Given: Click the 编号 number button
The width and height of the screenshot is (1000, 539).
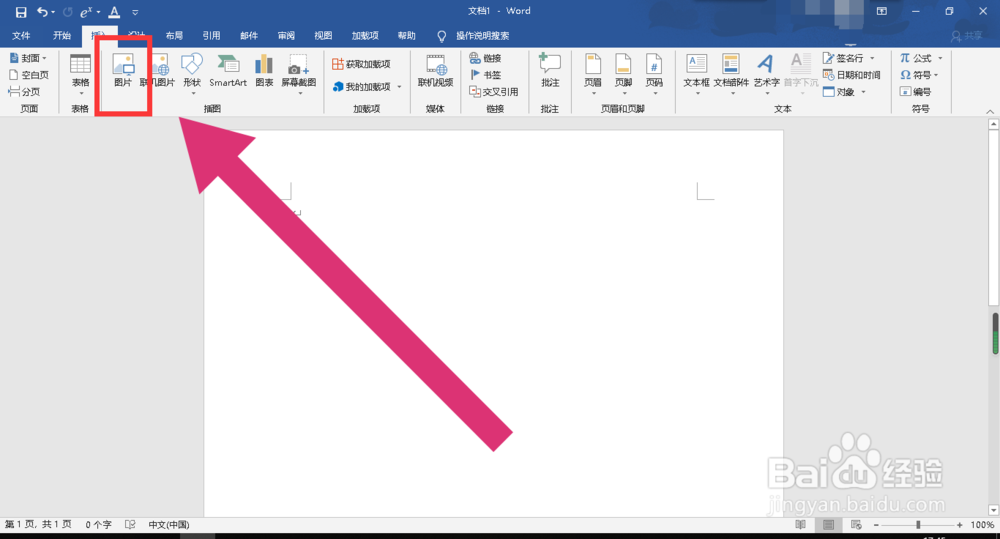Looking at the screenshot, I should [x=915, y=92].
